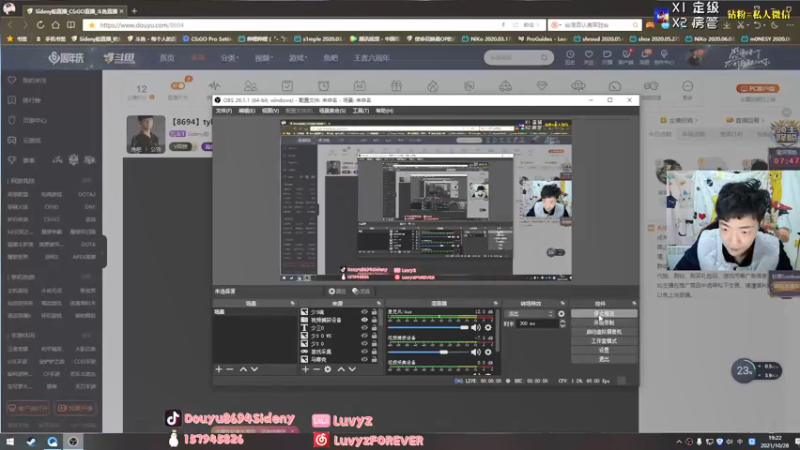800x450 pixels.
Task: Click virtual camera button in Controls
Action: [x=604, y=332]
